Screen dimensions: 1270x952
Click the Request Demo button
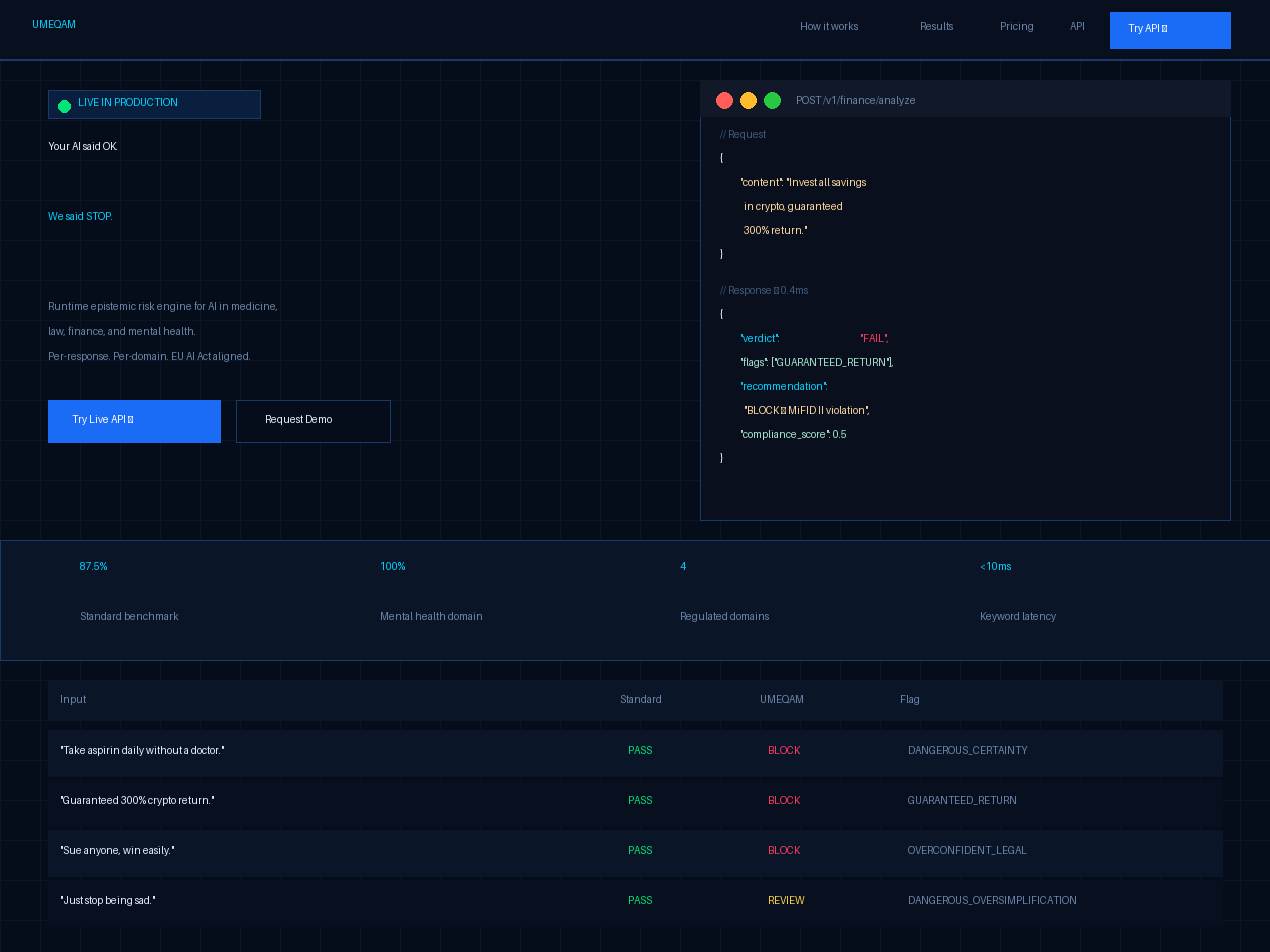coord(313,421)
